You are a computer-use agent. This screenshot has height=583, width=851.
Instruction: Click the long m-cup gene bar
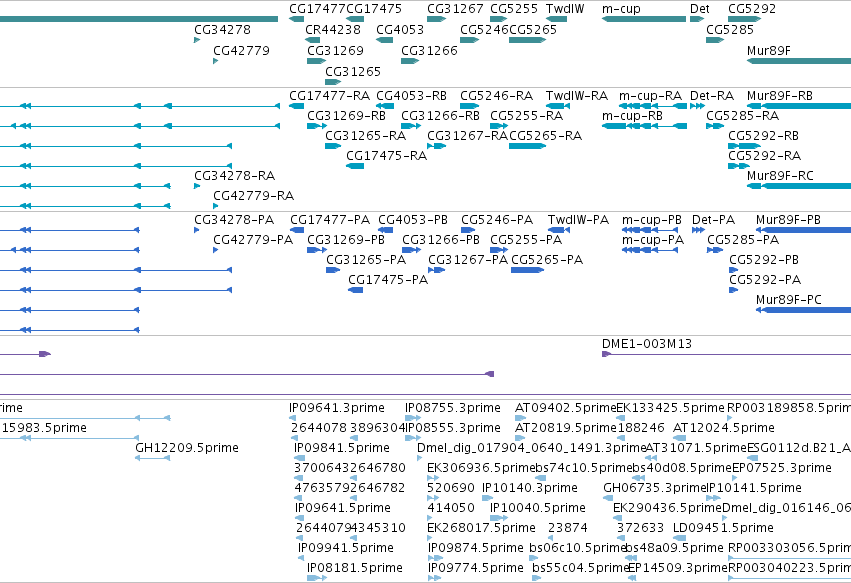(644, 19)
